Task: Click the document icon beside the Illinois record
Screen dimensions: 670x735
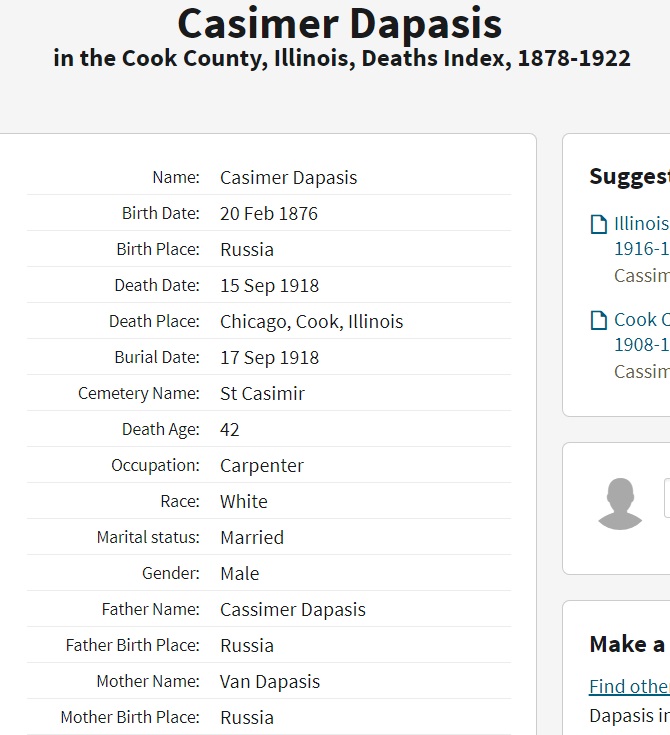Action: click(x=599, y=224)
